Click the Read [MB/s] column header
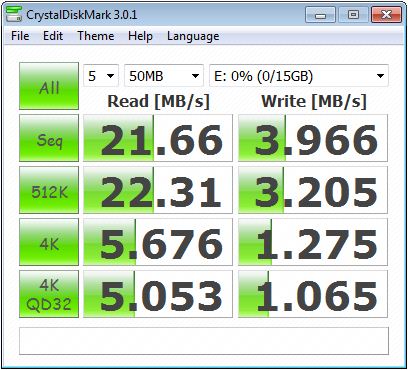The width and height of the screenshot is (408, 370). [x=158, y=101]
